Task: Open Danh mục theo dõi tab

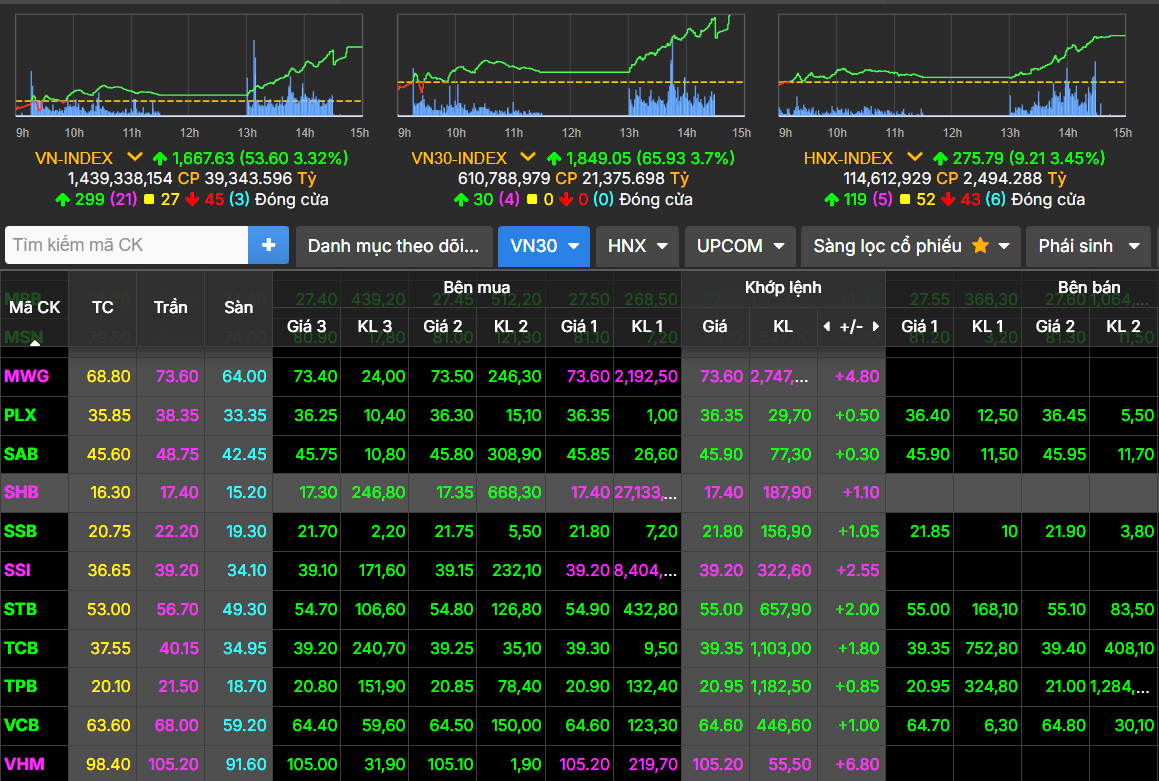Action: coord(393,246)
